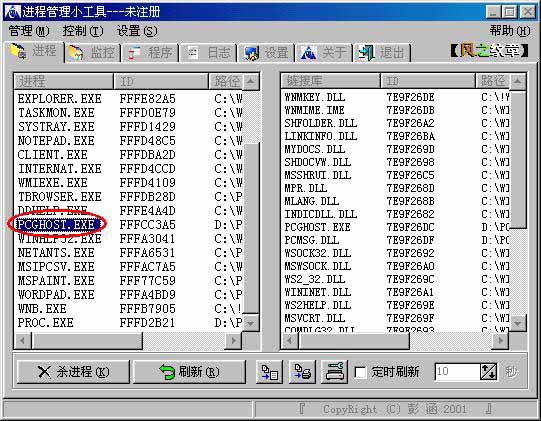This screenshot has width=541, height=421.
Task: Click the 刷新(R) refresh button
Action: (189, 372)
